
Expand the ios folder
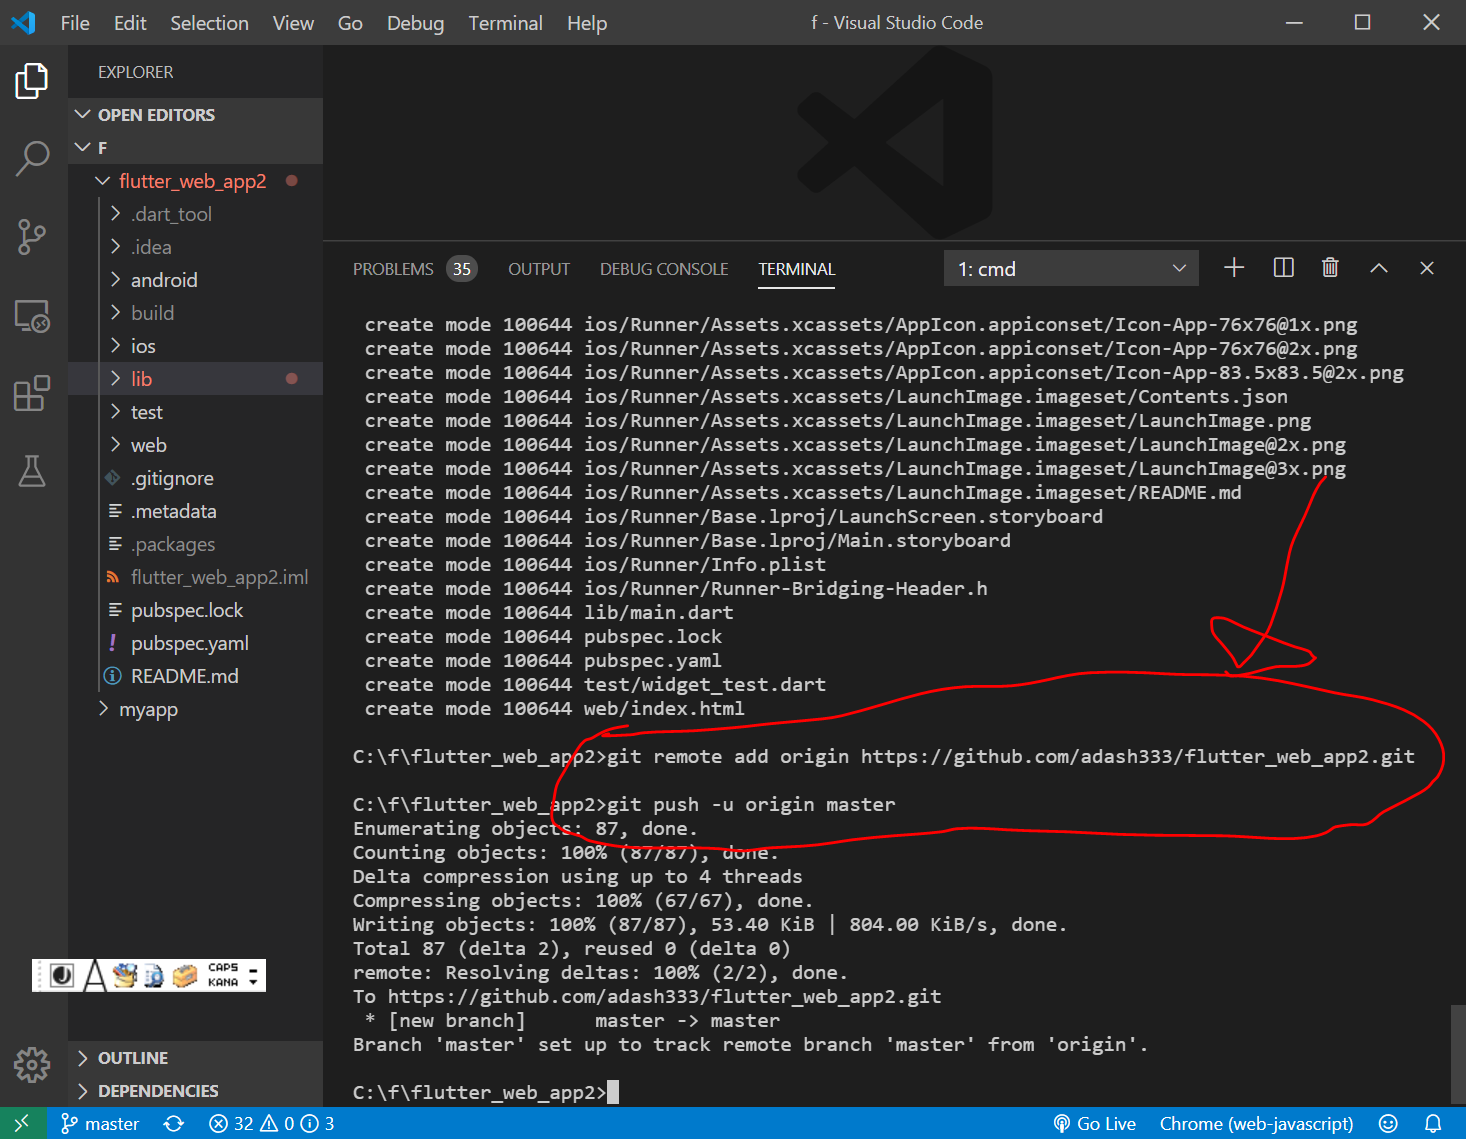[x=195, y=346]
